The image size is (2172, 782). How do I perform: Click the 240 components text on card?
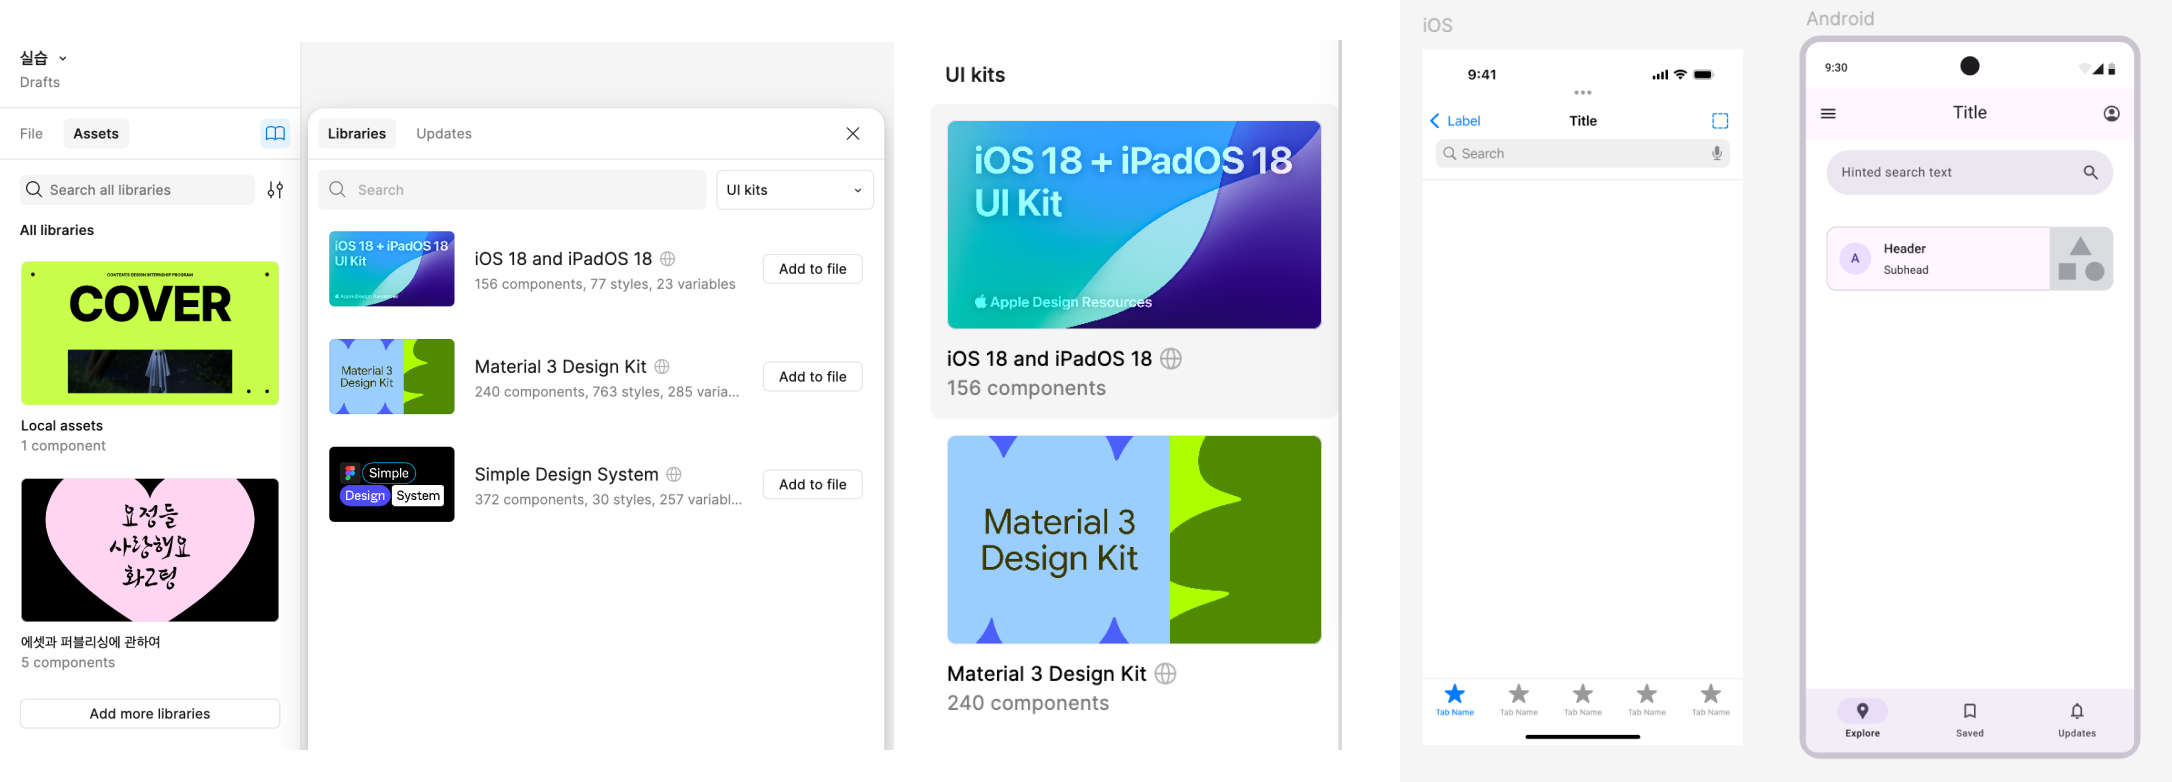click(x=1028, y=703)
